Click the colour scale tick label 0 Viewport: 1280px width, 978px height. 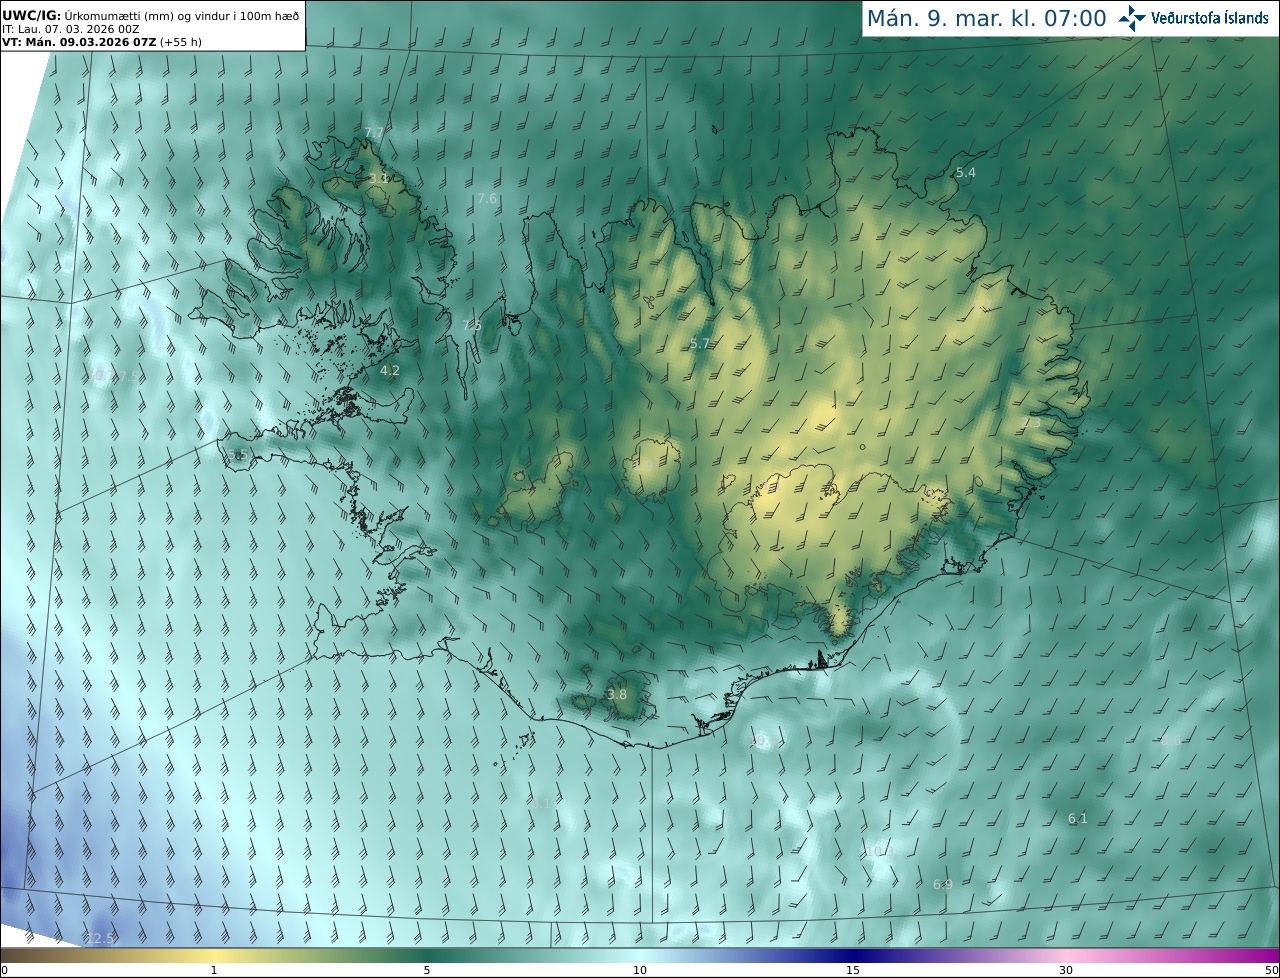point(4,970)
